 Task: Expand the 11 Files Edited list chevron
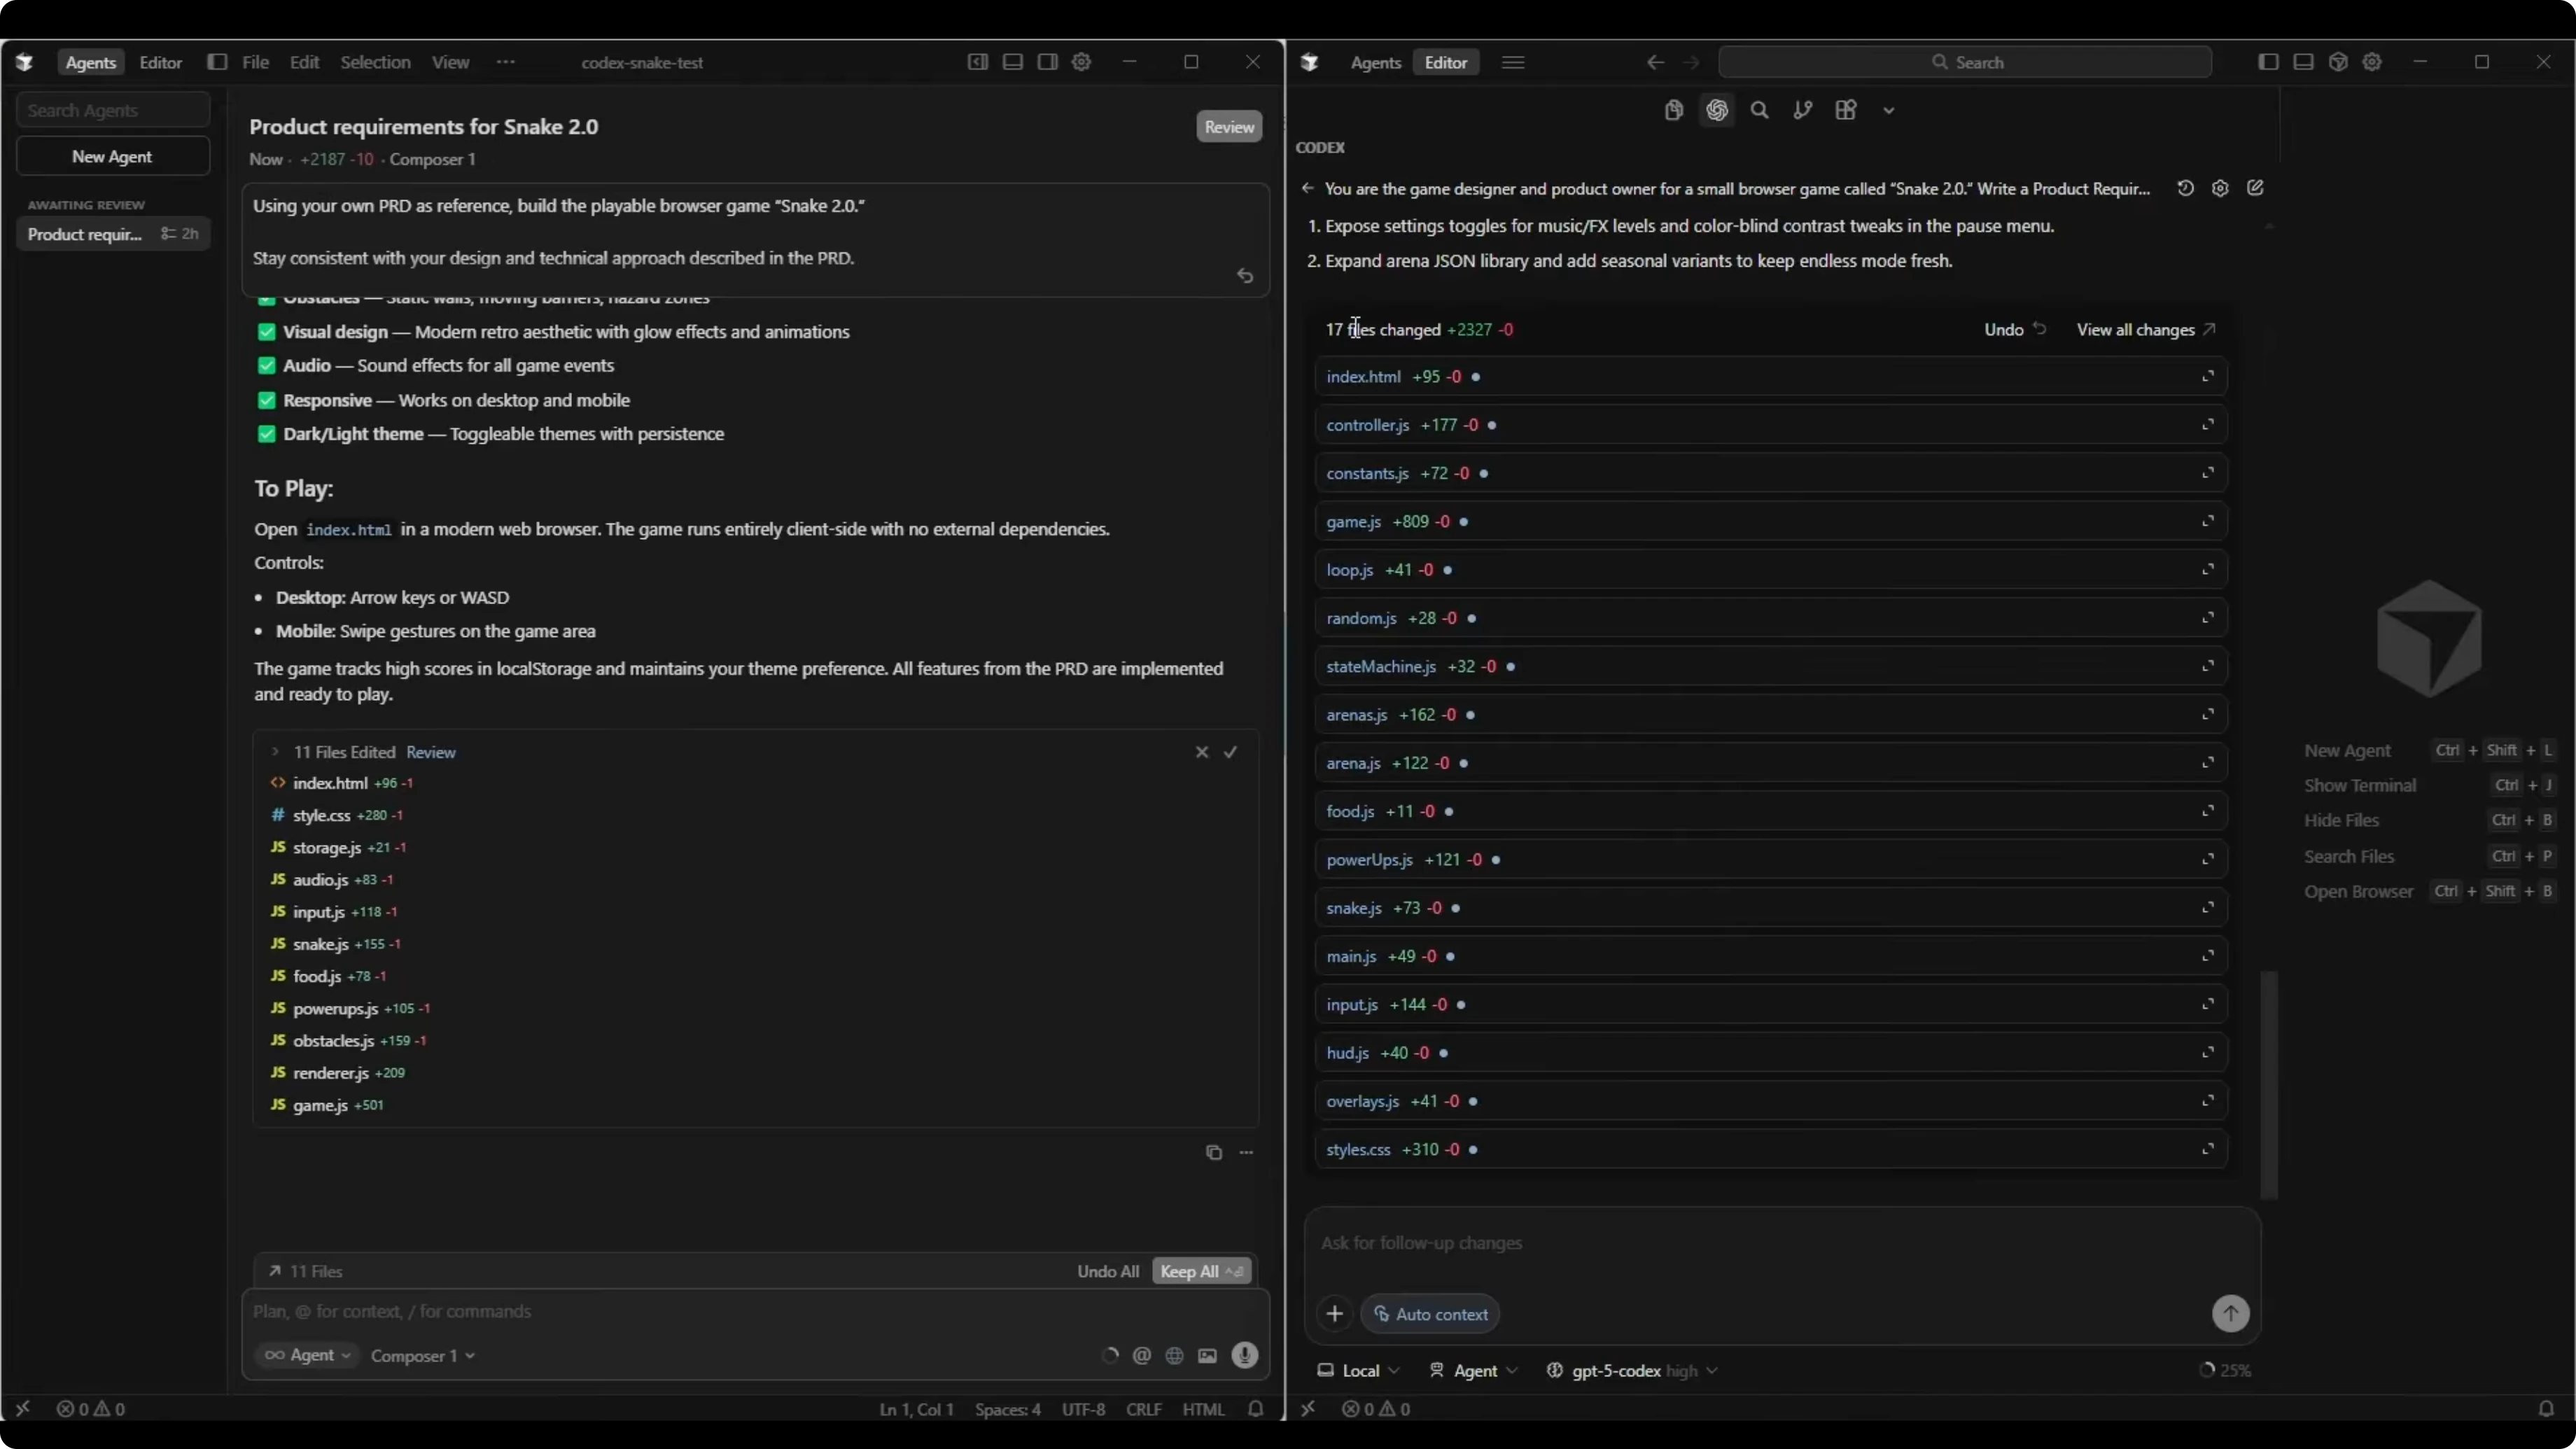point(275,752)
